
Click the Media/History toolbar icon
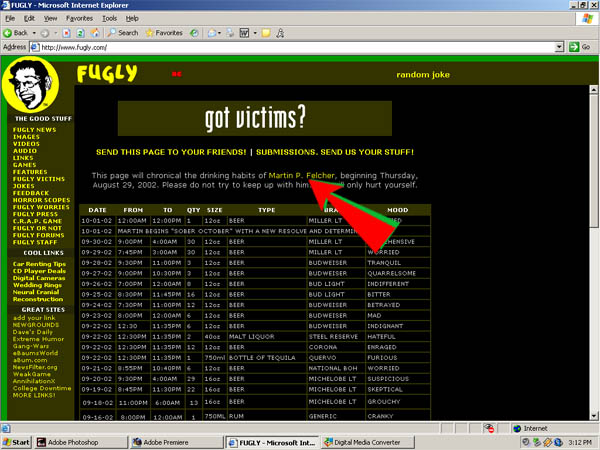(x=194, y=33)
